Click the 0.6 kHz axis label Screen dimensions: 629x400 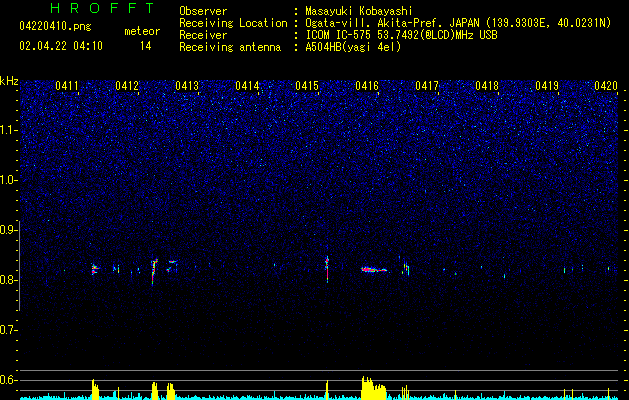tap(8, 380)
